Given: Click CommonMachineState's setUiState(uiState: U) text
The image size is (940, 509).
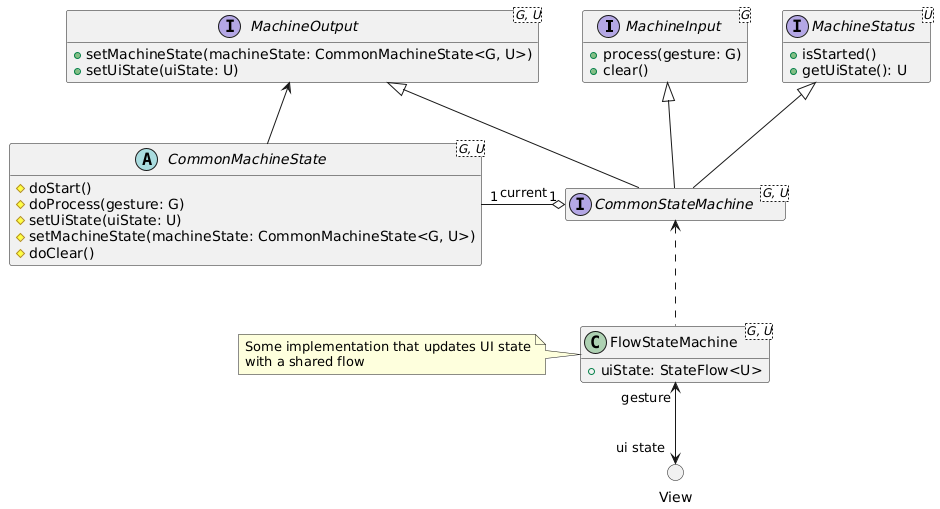Looking at the screenshot, I should tap(105, 221).
